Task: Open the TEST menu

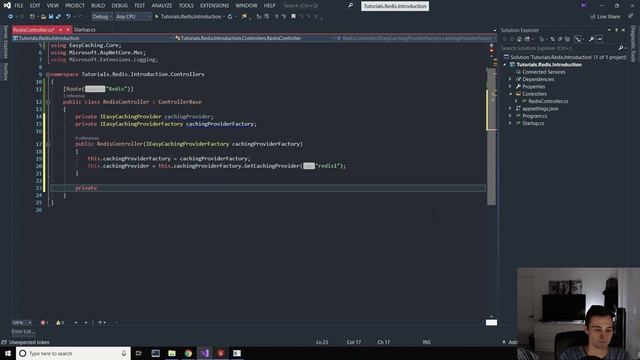Action: (x=140, y=6)
